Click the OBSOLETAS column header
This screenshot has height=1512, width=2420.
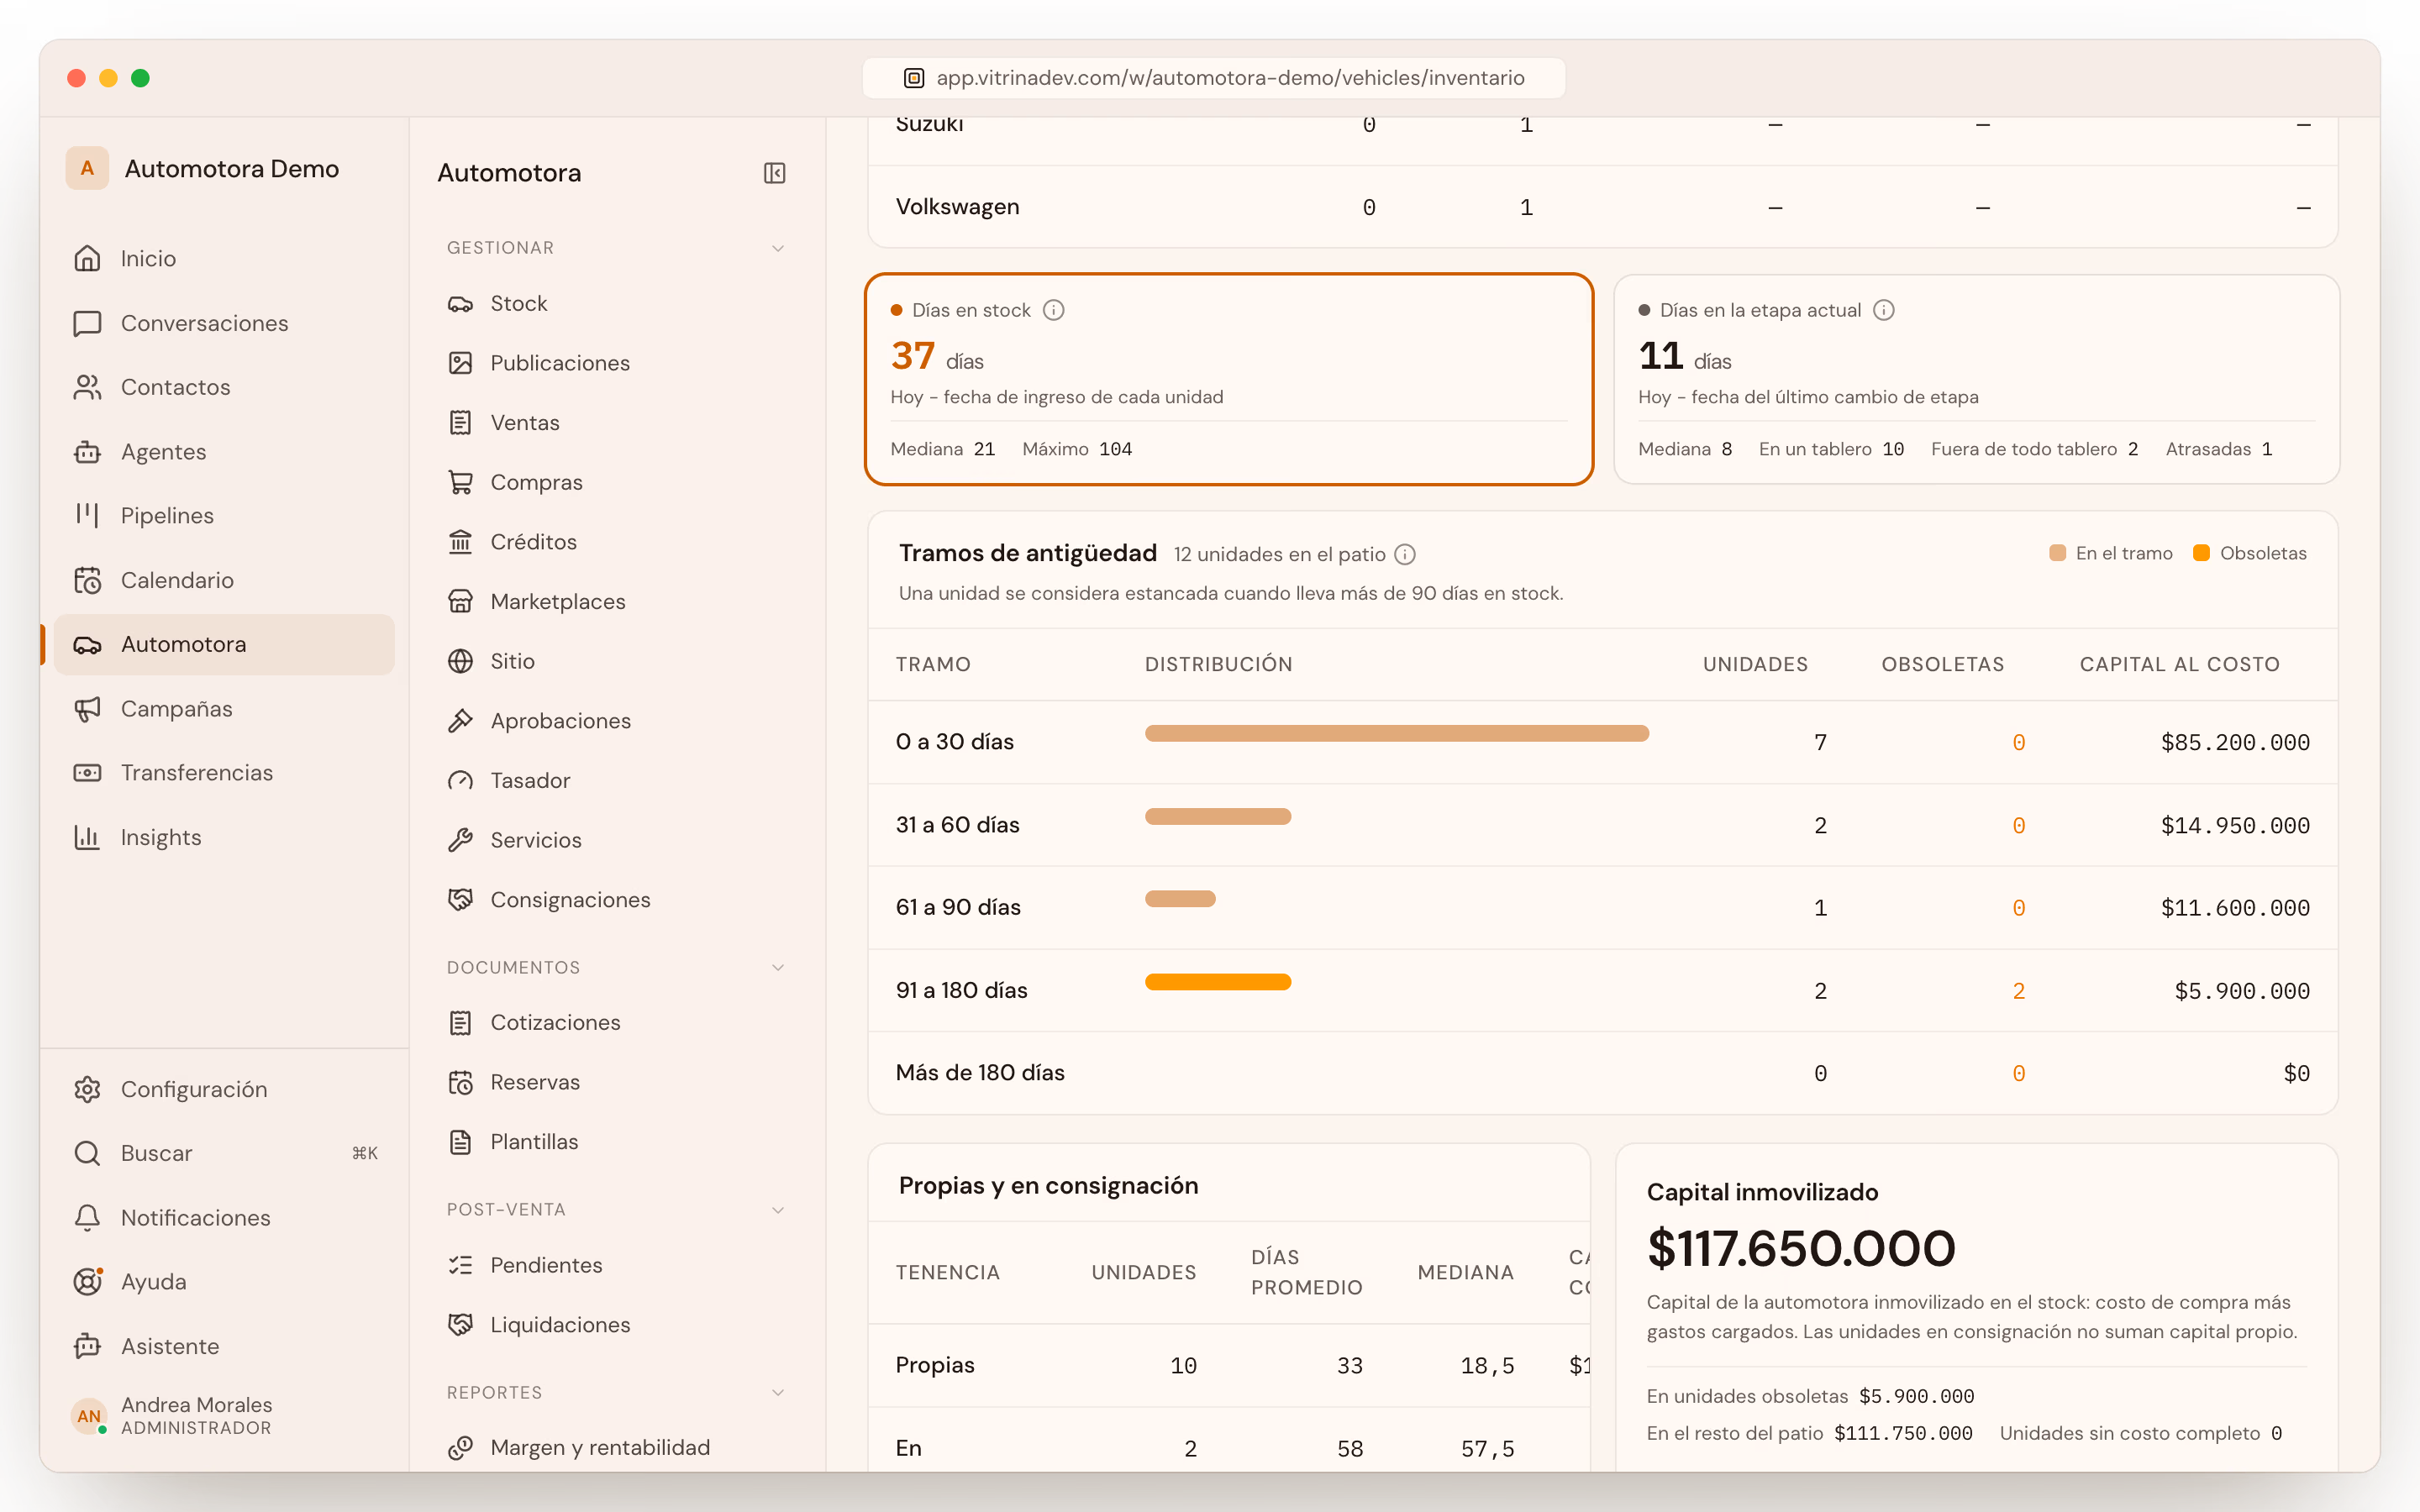coord(1943,664)
